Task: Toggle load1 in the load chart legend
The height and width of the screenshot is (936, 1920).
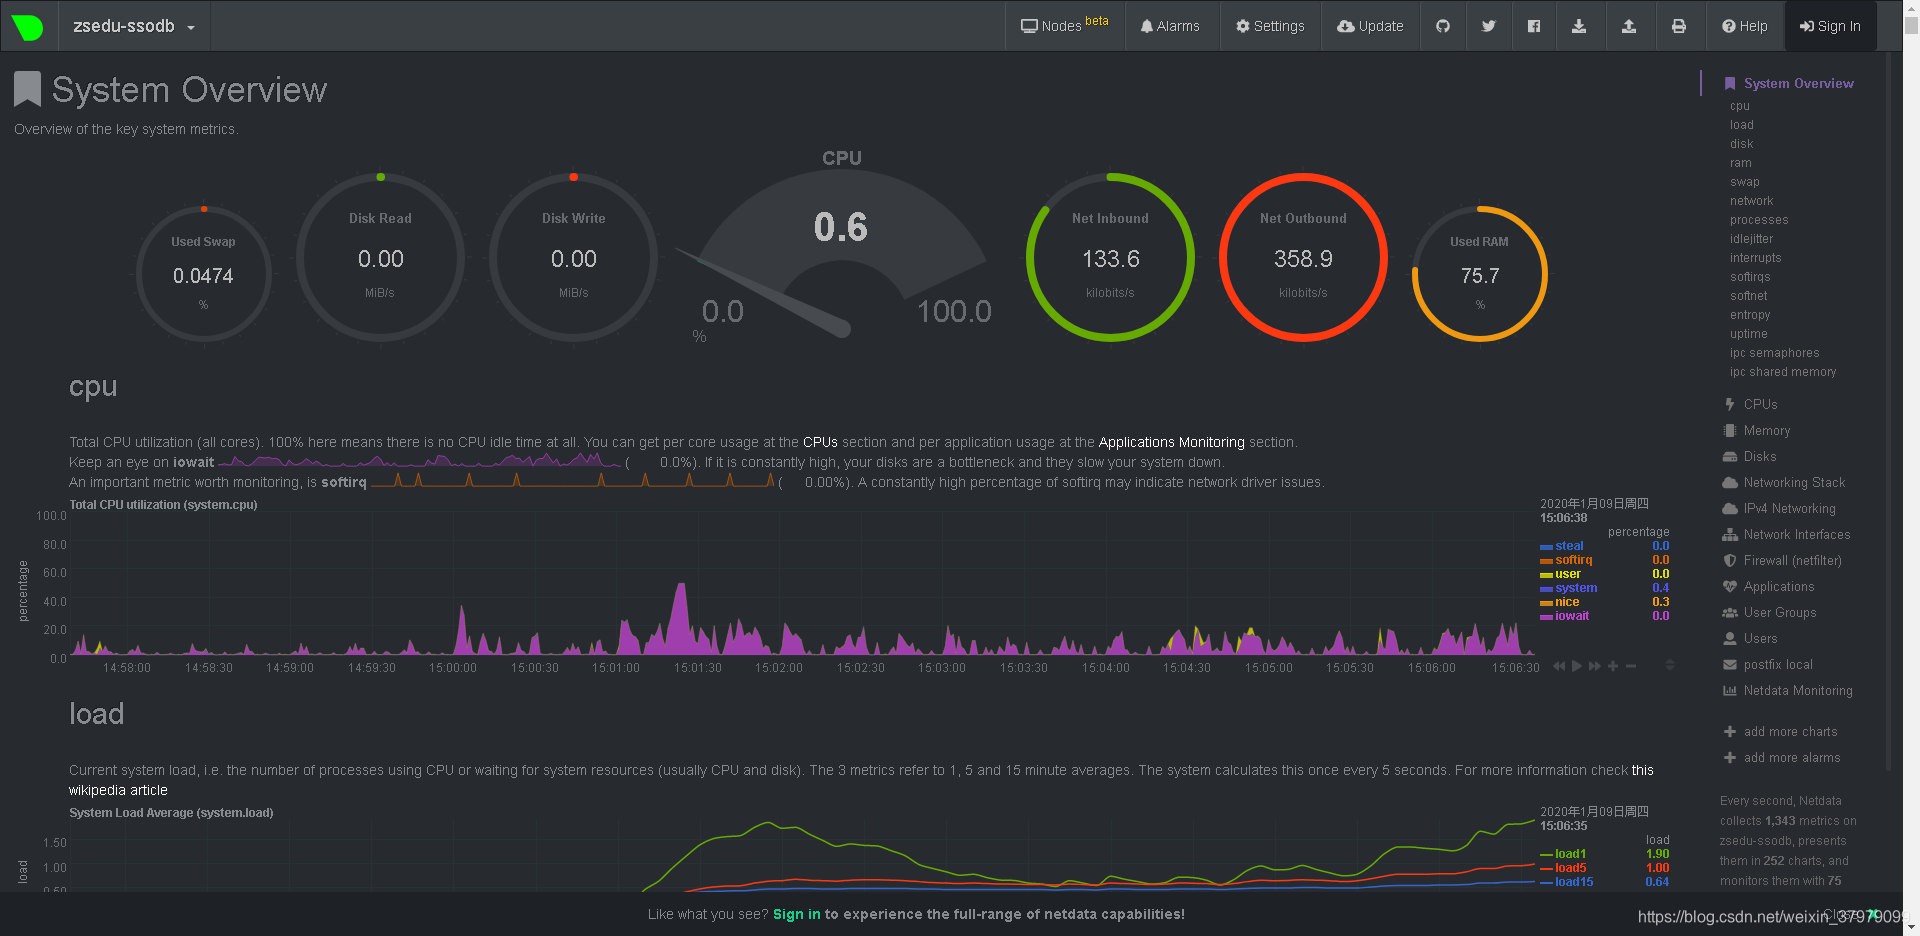Action: coord(1570,854)
